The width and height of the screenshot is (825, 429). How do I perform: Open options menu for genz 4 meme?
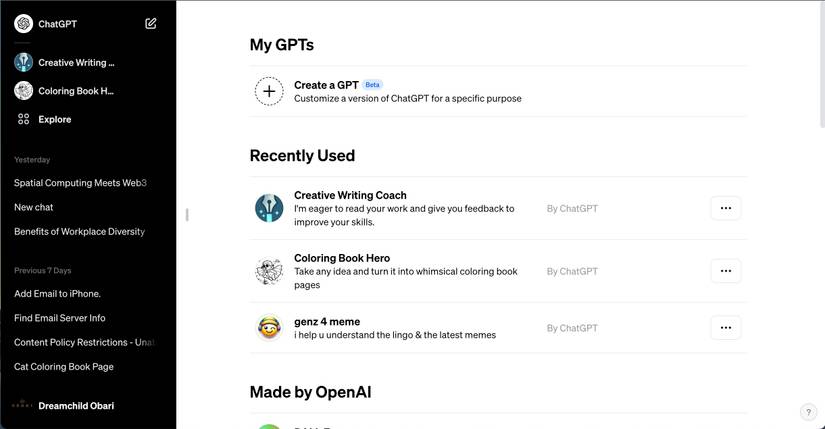[725, 328]
